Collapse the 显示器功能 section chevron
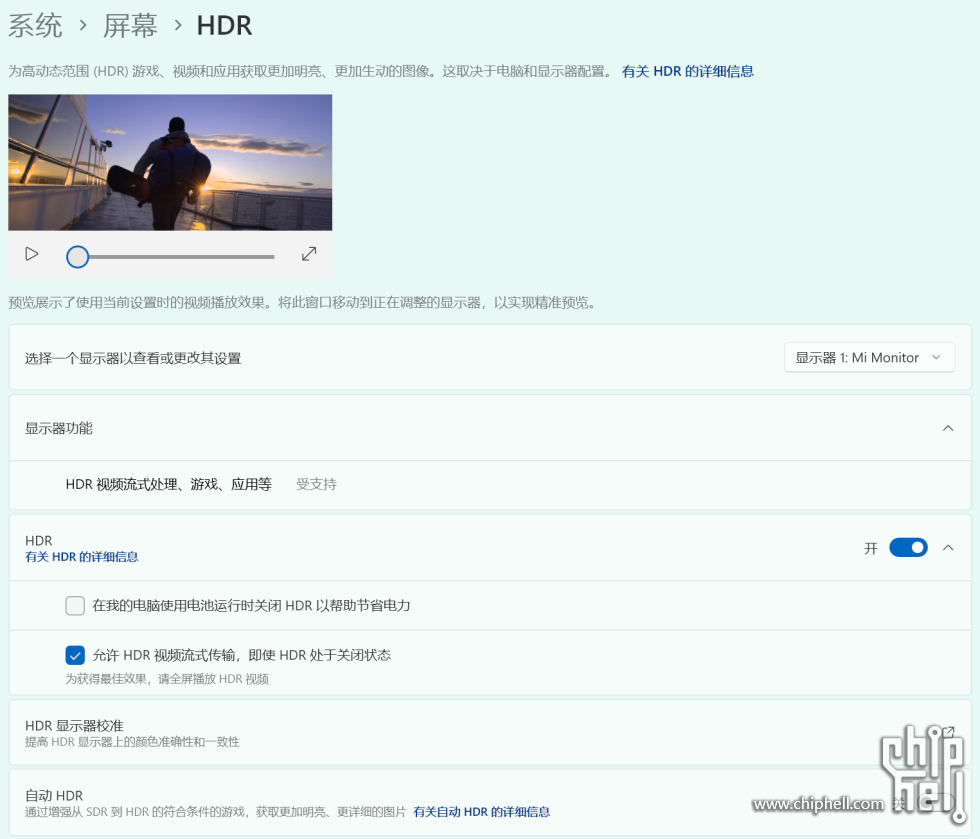980x839 pixels. click(948, 428)
